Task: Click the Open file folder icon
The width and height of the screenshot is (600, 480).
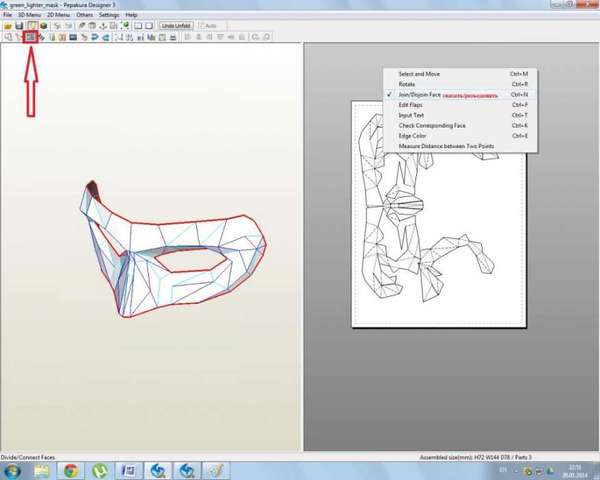Action: click(8, 26)
